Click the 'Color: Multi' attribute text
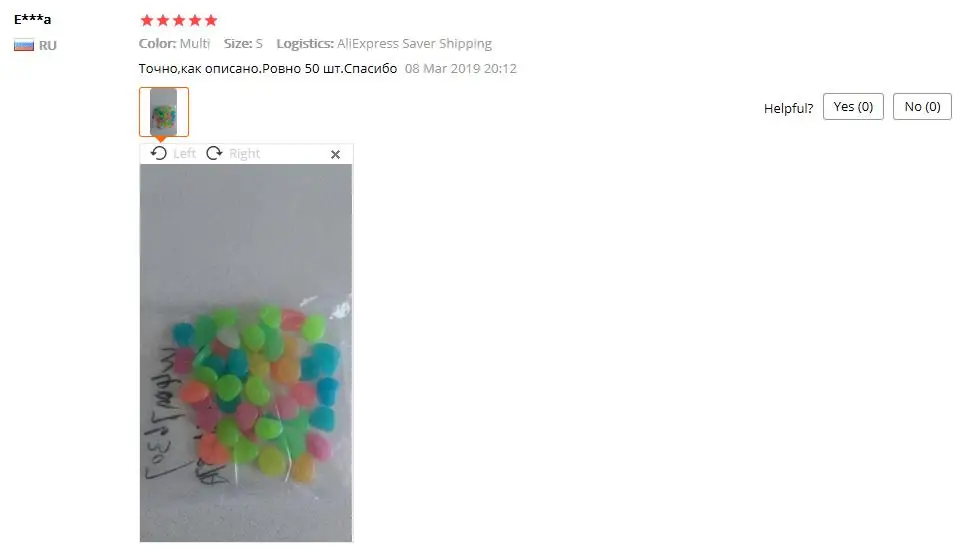 175,43
